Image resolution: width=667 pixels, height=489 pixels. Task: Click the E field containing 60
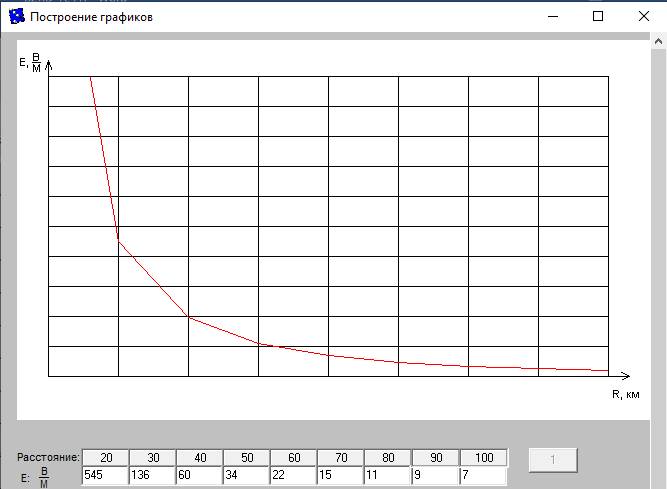[200, 475]
